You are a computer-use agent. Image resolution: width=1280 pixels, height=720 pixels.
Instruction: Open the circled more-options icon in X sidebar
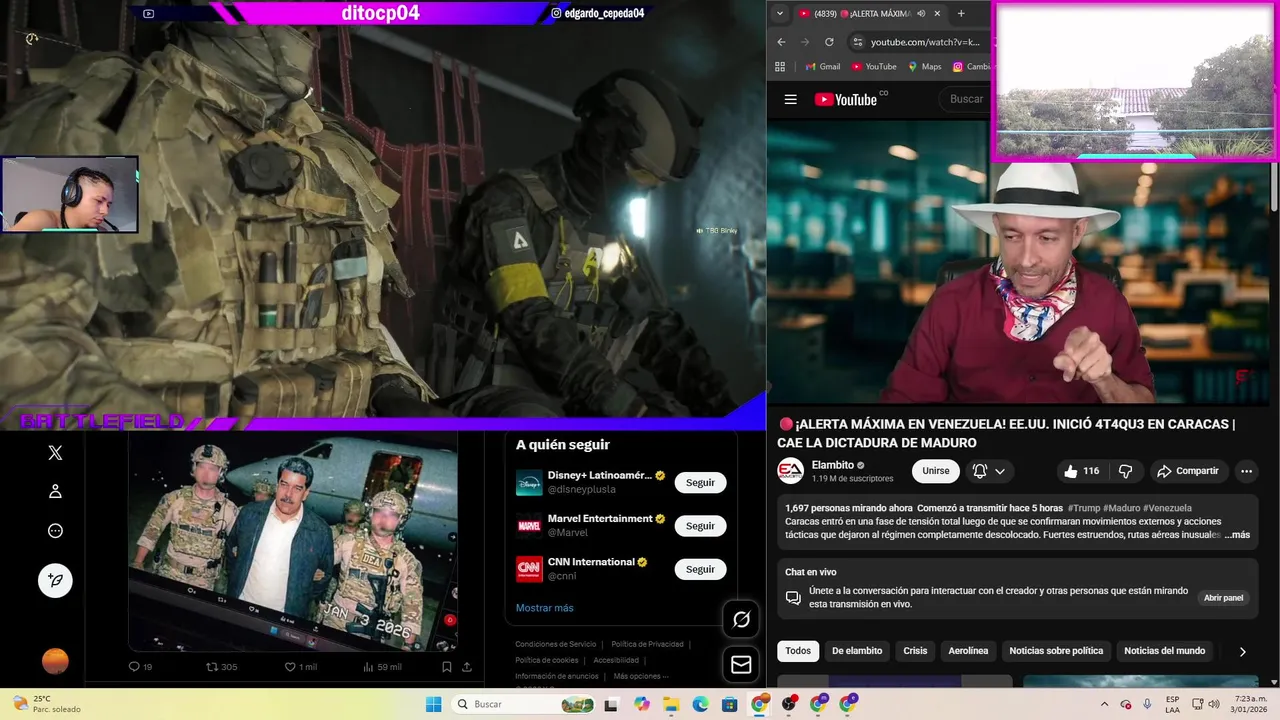point(55,531)
